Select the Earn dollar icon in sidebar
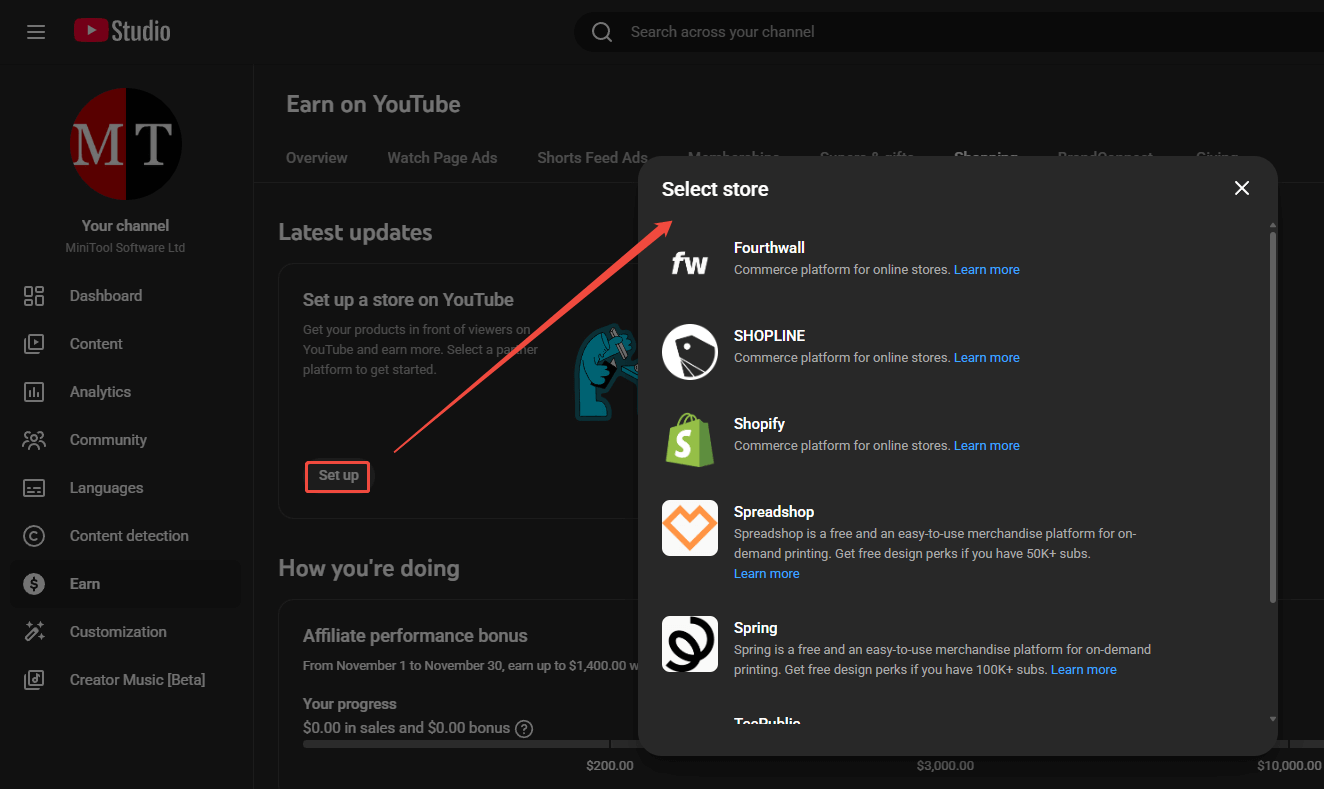The image size is (1324, 789). point(33,583)
